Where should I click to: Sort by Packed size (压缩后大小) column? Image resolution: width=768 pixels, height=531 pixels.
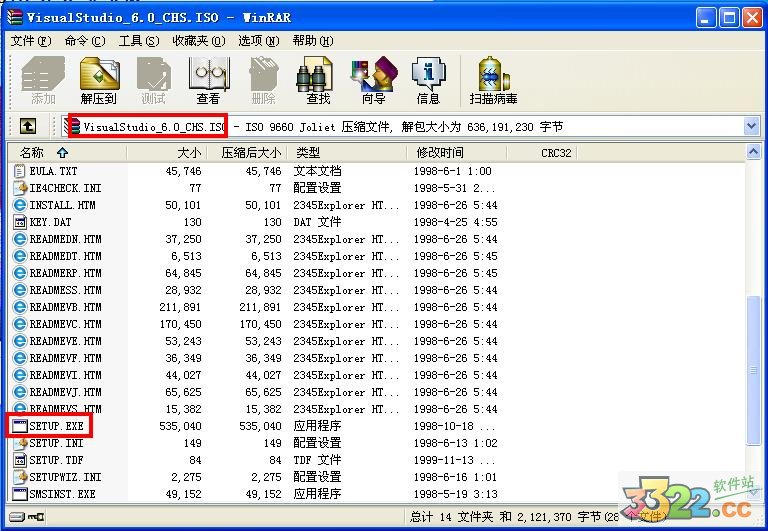point(247,153)
